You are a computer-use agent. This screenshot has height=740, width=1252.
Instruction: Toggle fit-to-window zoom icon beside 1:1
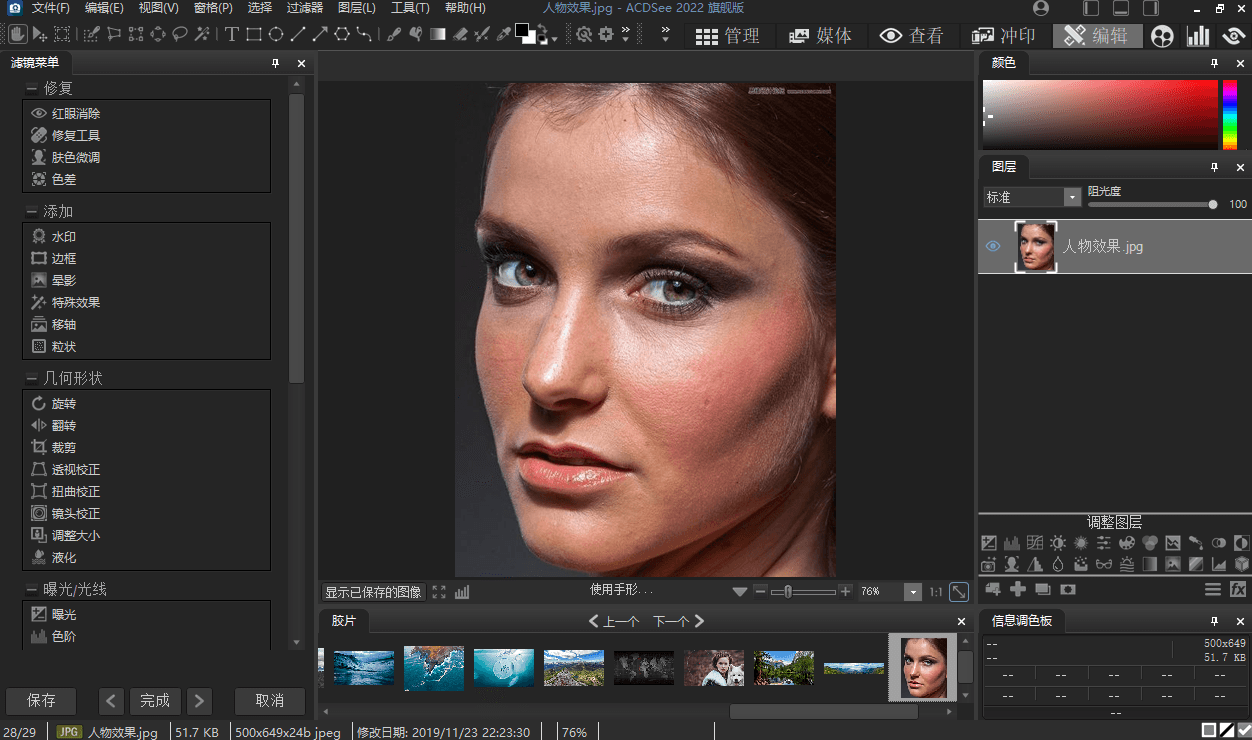(958, 592)
